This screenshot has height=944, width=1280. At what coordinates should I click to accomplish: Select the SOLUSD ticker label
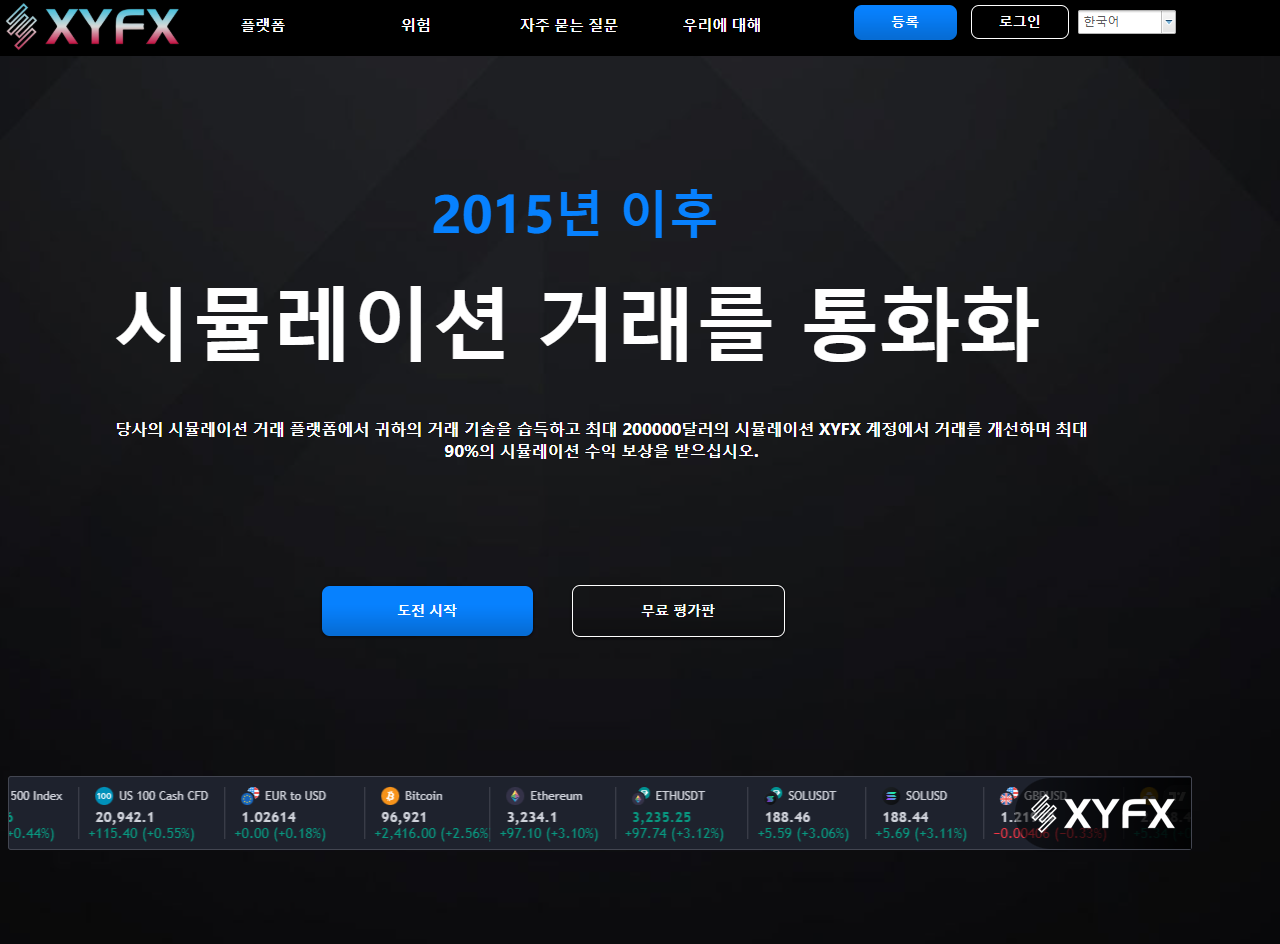pos(927,796)
